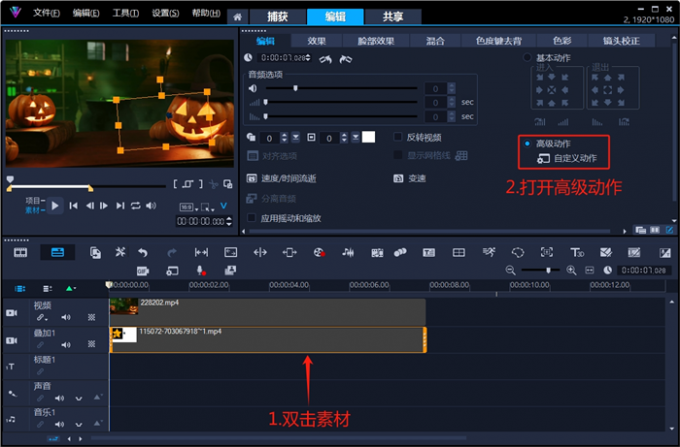The width and height of the screenshot is (680, 447).
Task: Mute the 视频 track
Action: [x=66, y=317]
